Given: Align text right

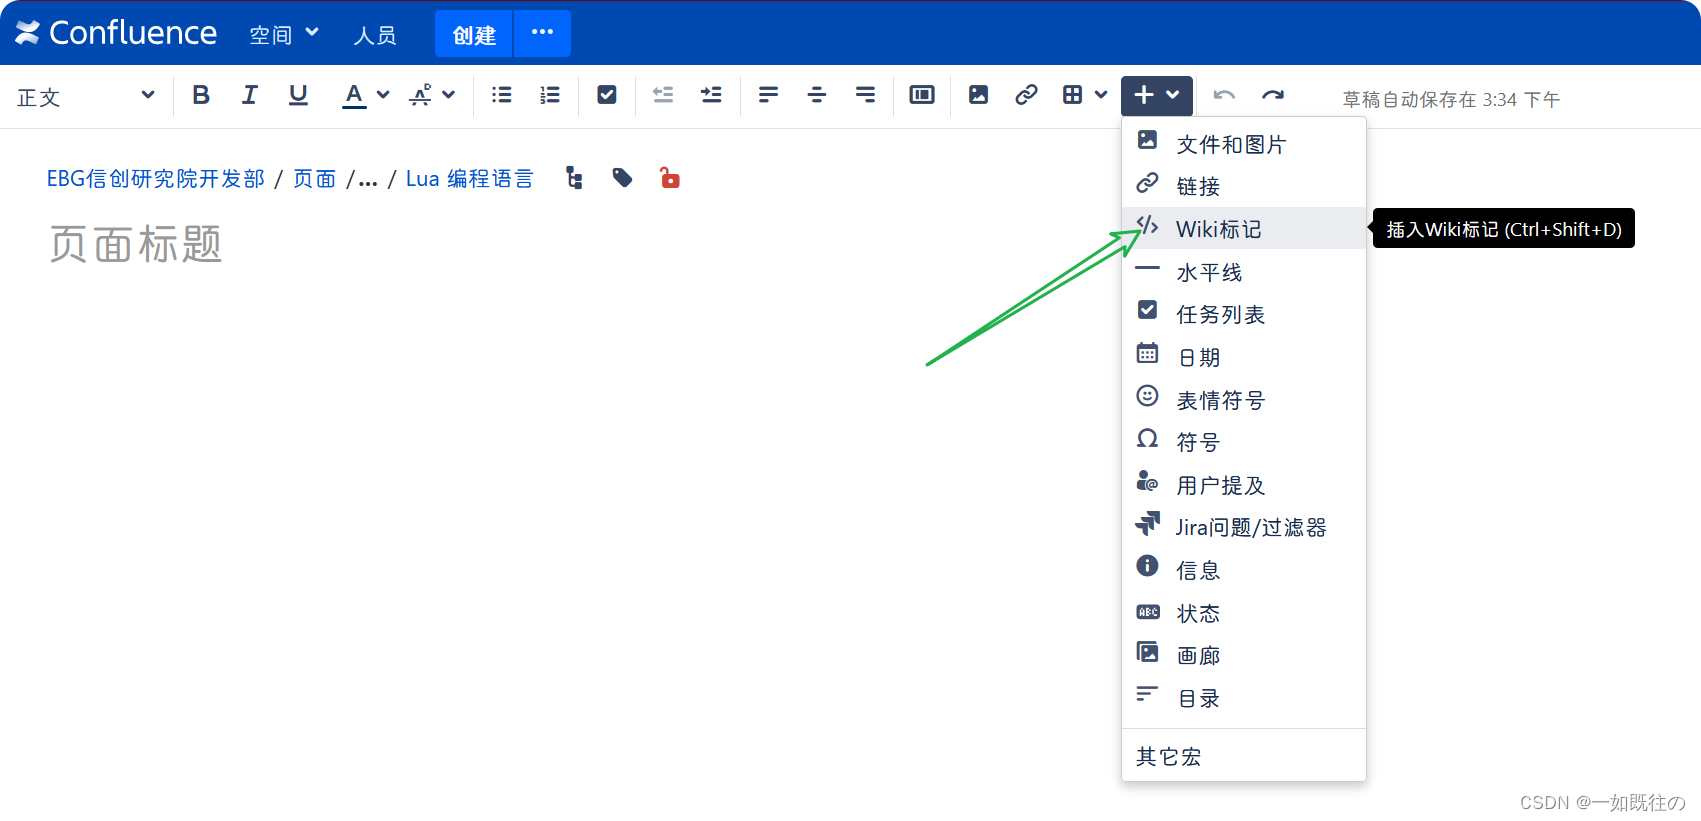Looking at the screenshot, I should pos(865,95).
